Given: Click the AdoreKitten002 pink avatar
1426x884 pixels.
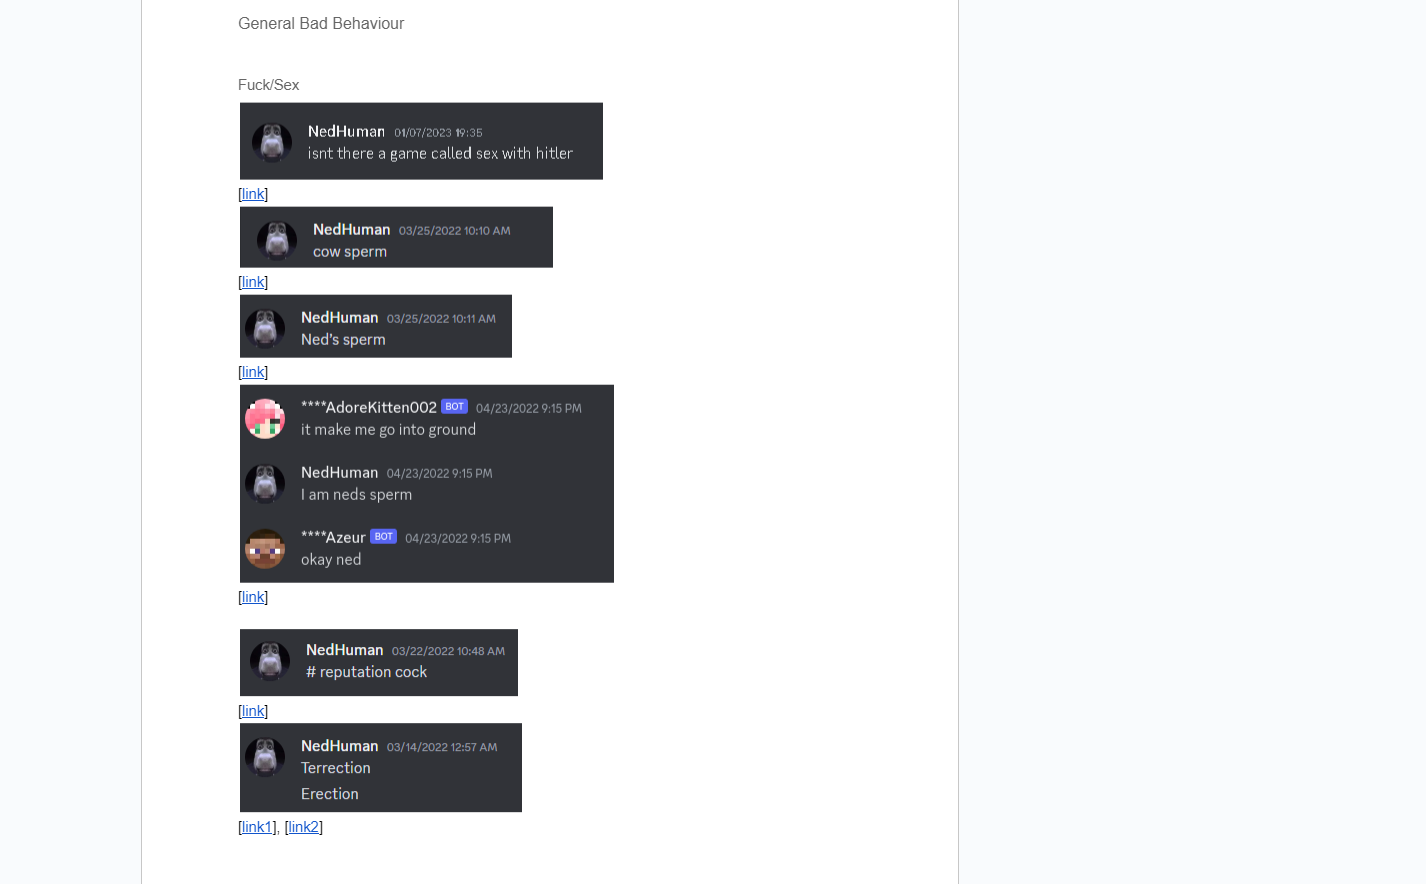Looking at the screenshot, I should [x=265, y=419].
